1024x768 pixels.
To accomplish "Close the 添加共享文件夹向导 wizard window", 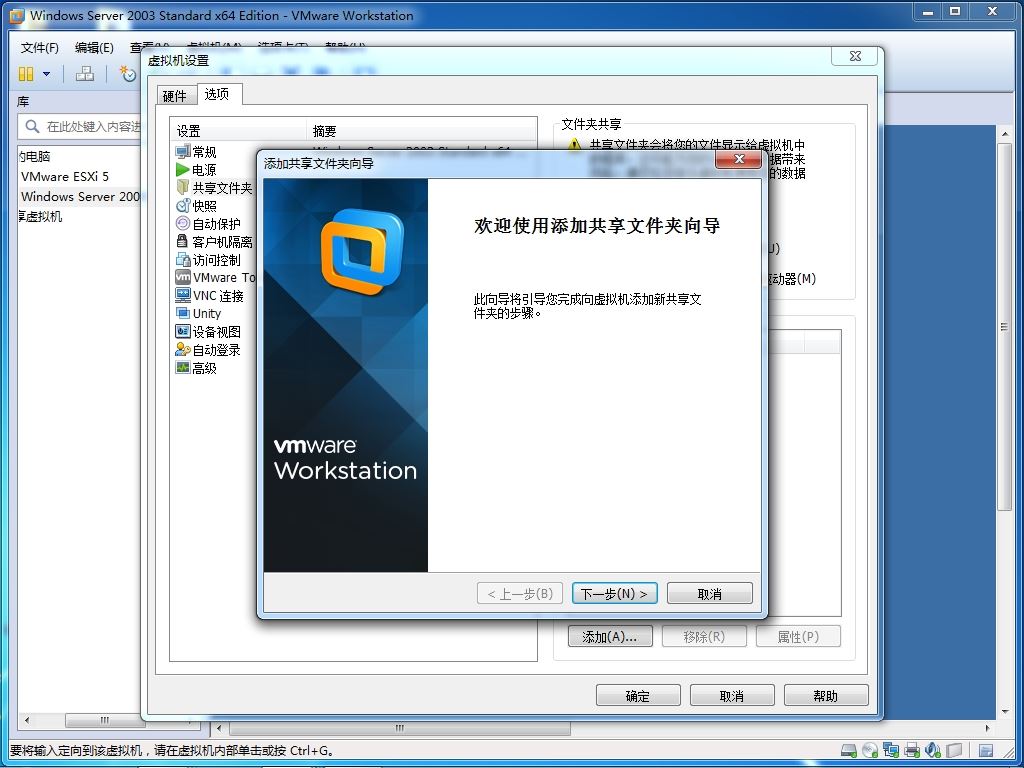I will pos(739,159).
